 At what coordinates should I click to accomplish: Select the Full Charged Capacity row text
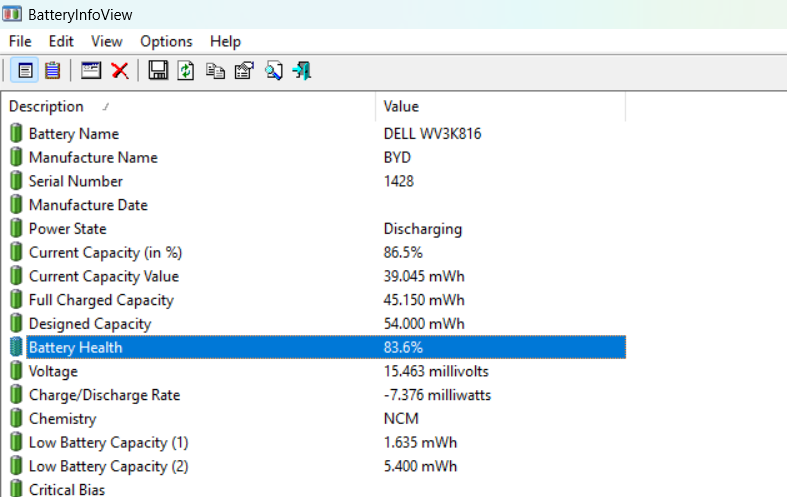click(101, 300)
